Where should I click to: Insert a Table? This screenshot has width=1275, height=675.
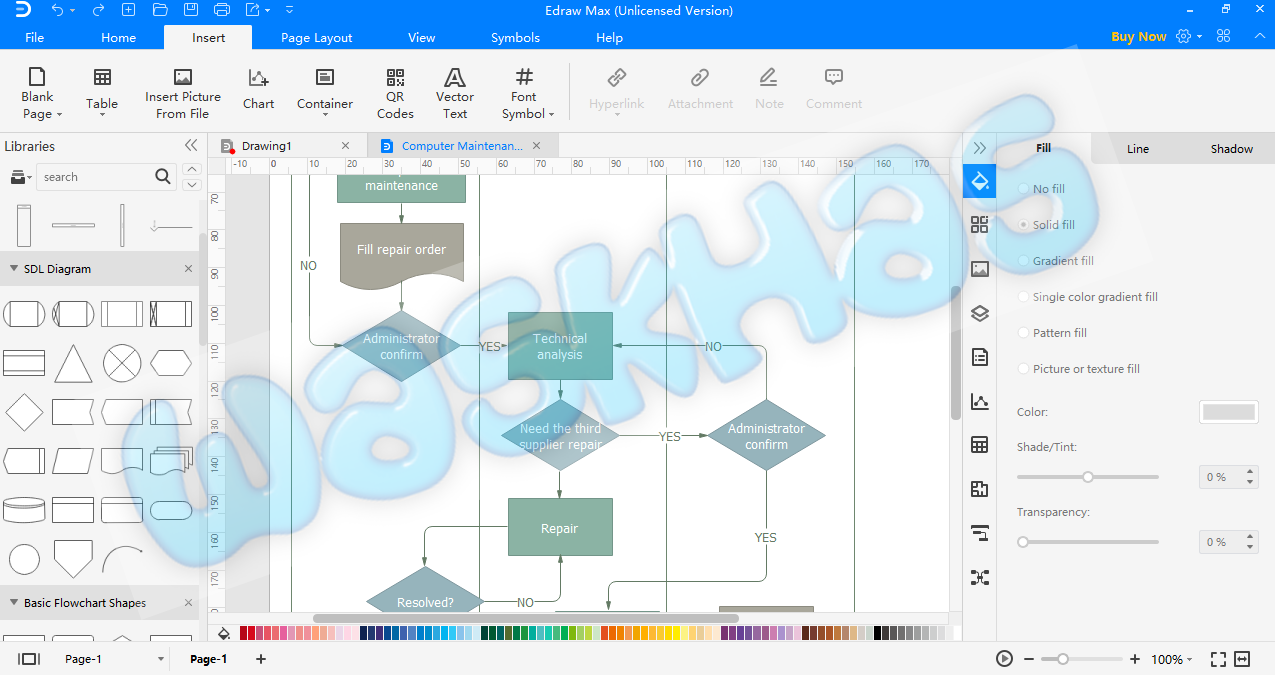[102, 93]
